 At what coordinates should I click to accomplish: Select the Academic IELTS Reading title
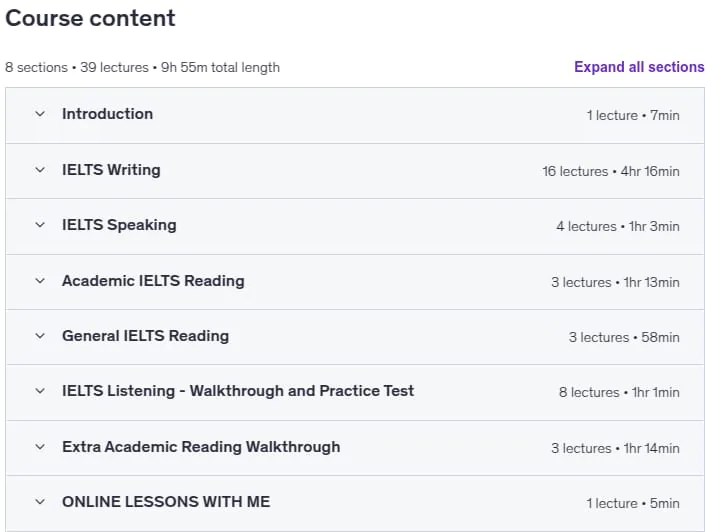click(x=153, y=281)
